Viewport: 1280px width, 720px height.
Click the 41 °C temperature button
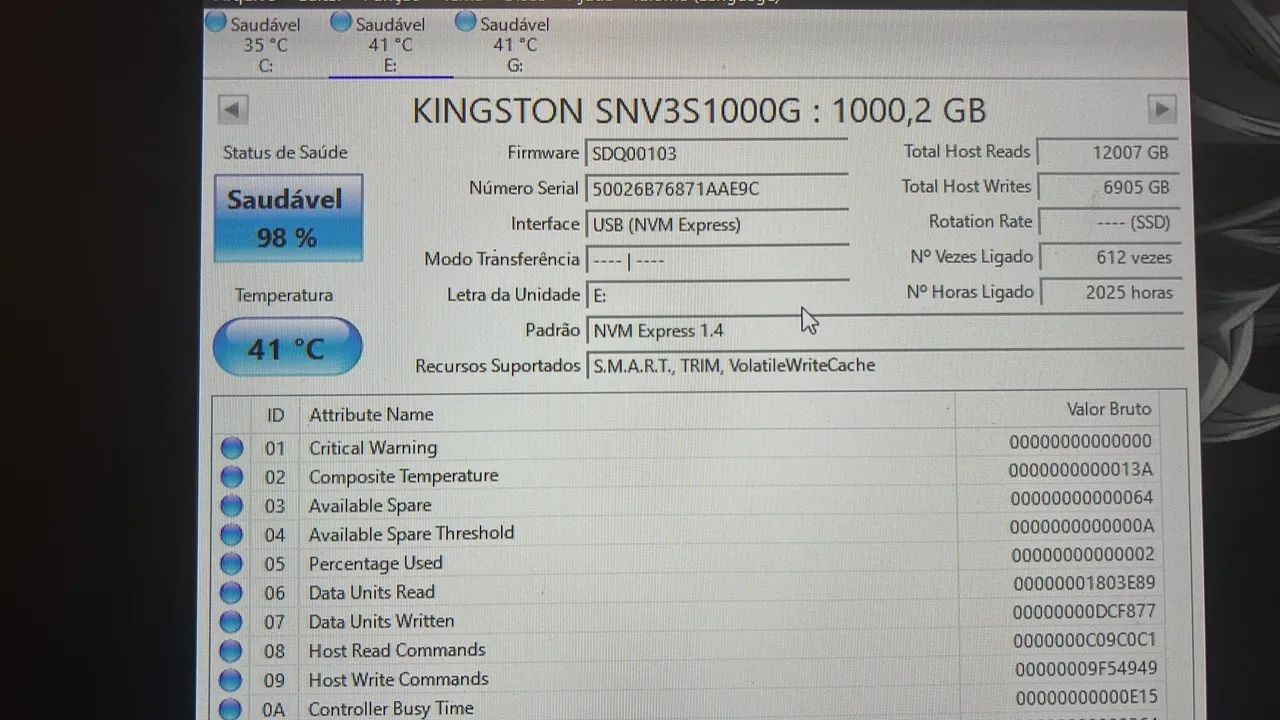tap(287, 347)
